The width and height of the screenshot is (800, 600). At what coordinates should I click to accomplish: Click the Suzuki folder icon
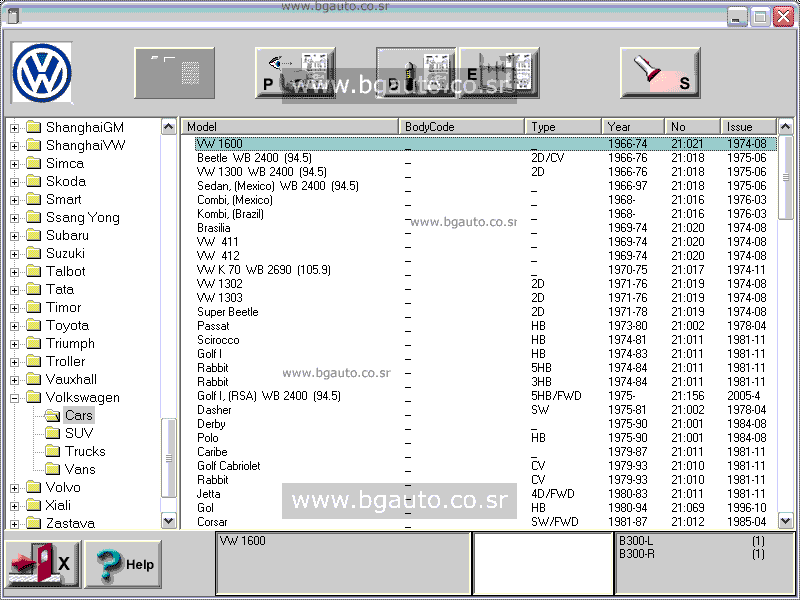34,253
